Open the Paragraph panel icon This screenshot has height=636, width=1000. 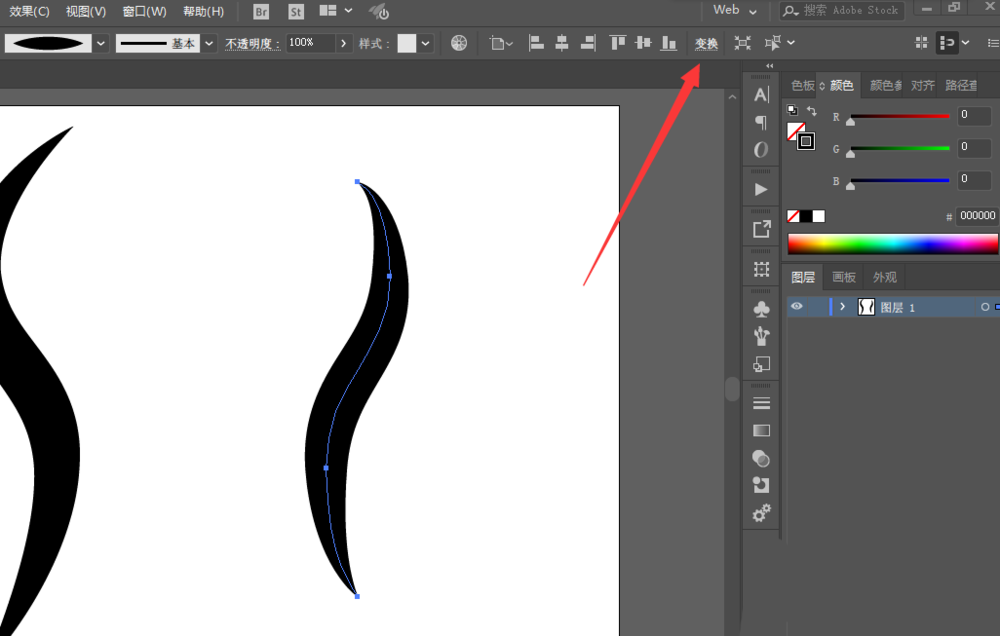(x=761, y=122)
